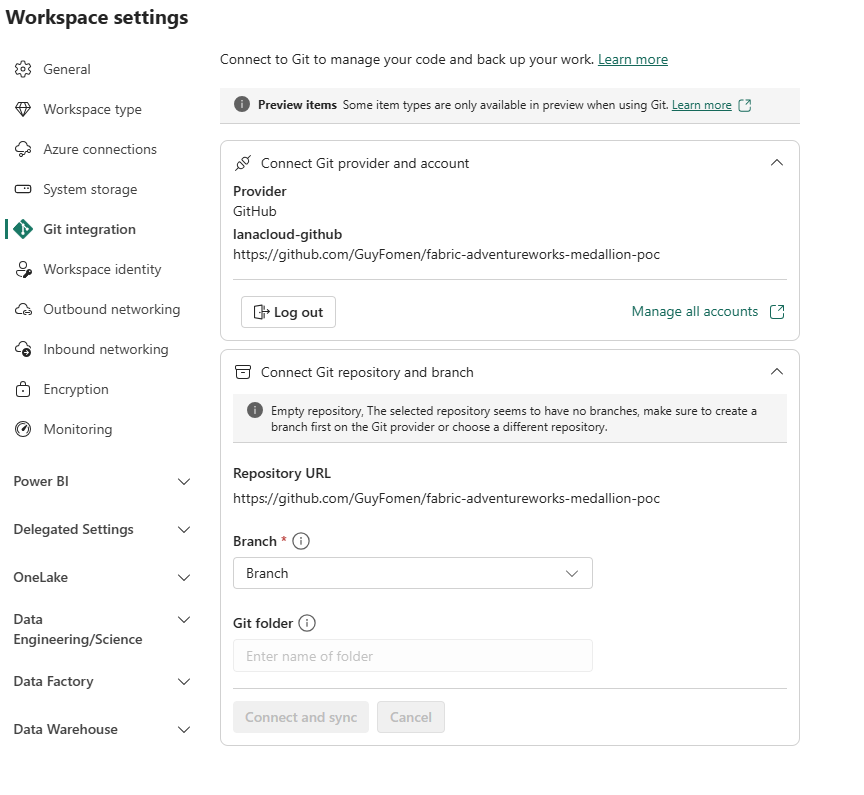
Task: Click the Log out button
Action: pos(288,312)
